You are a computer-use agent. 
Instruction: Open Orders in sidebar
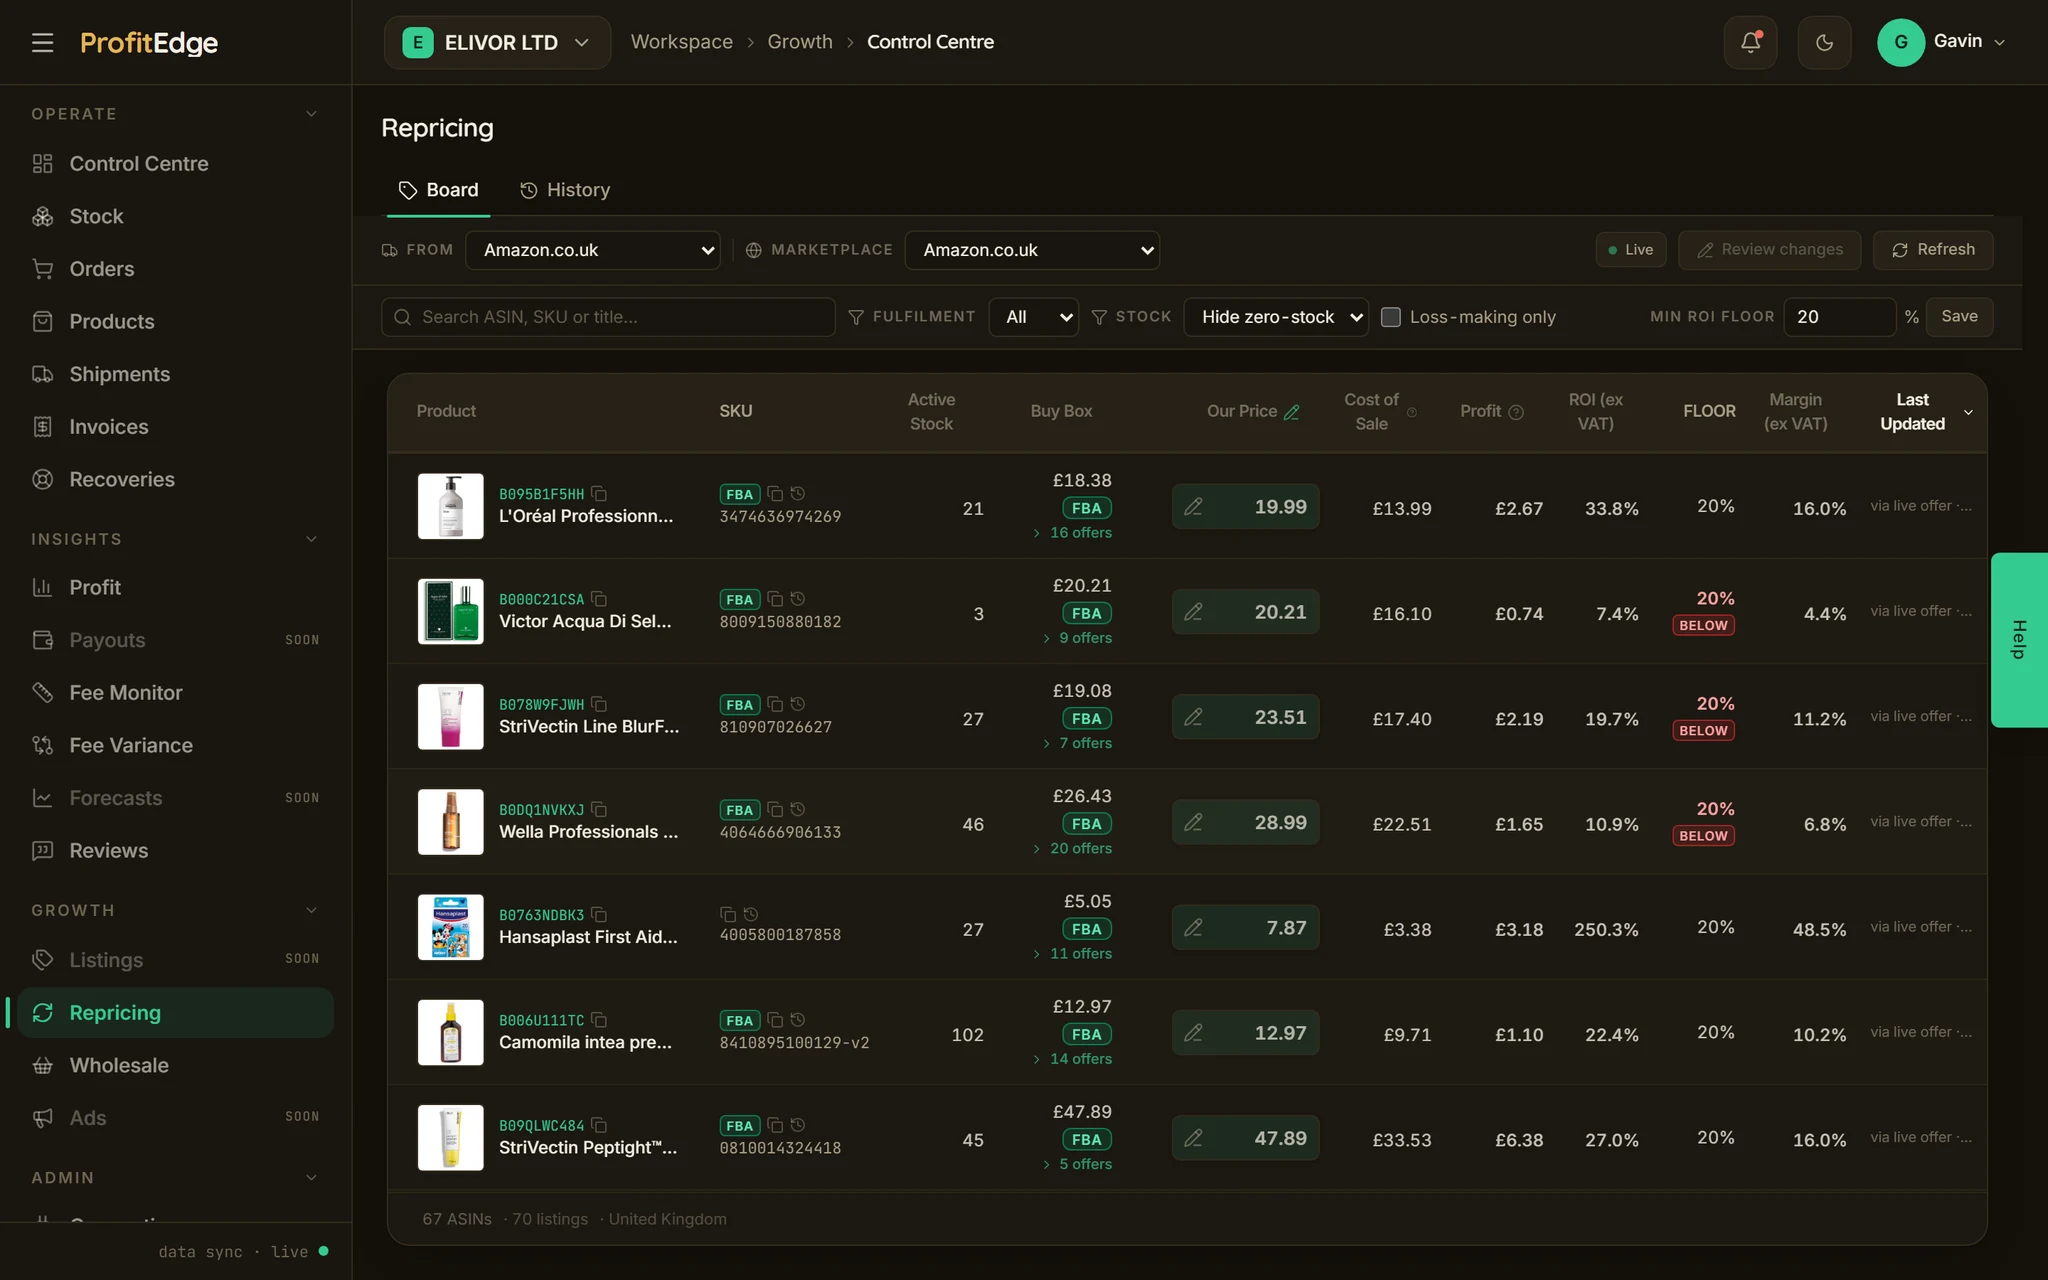101,269
